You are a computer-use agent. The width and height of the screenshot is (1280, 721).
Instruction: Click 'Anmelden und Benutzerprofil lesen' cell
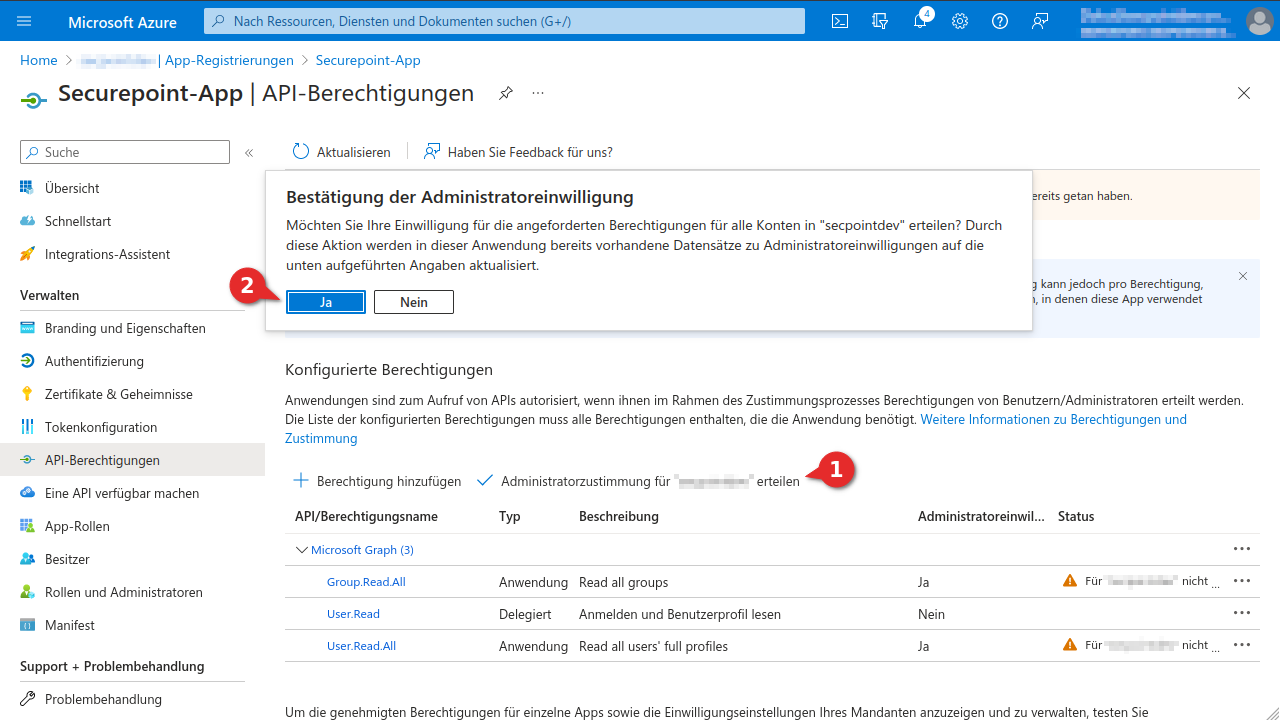point(680,614)
